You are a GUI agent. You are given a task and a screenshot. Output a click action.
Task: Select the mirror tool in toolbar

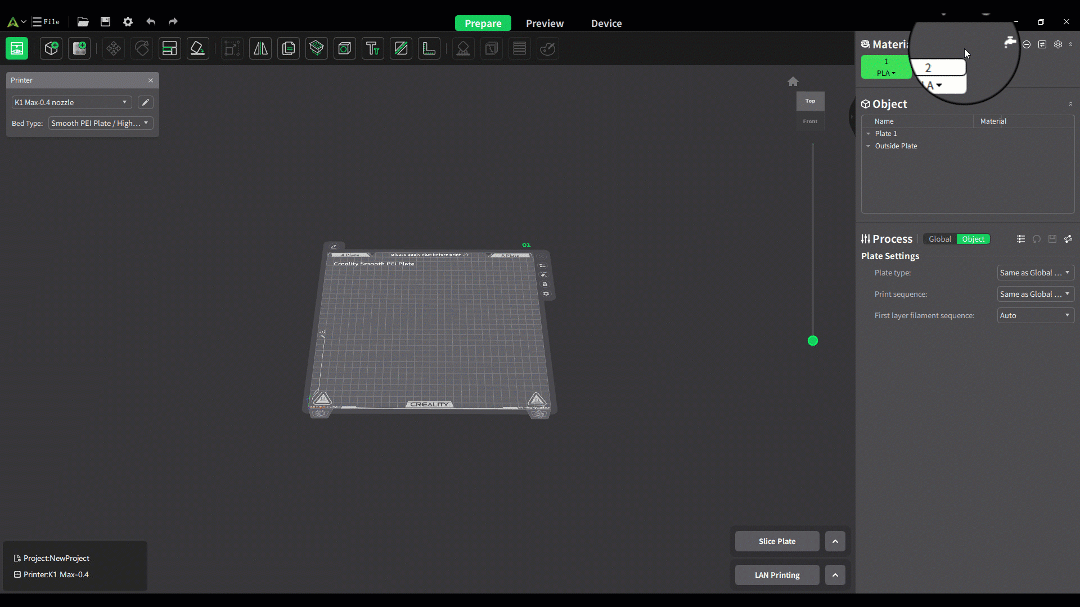pos(260,48)
